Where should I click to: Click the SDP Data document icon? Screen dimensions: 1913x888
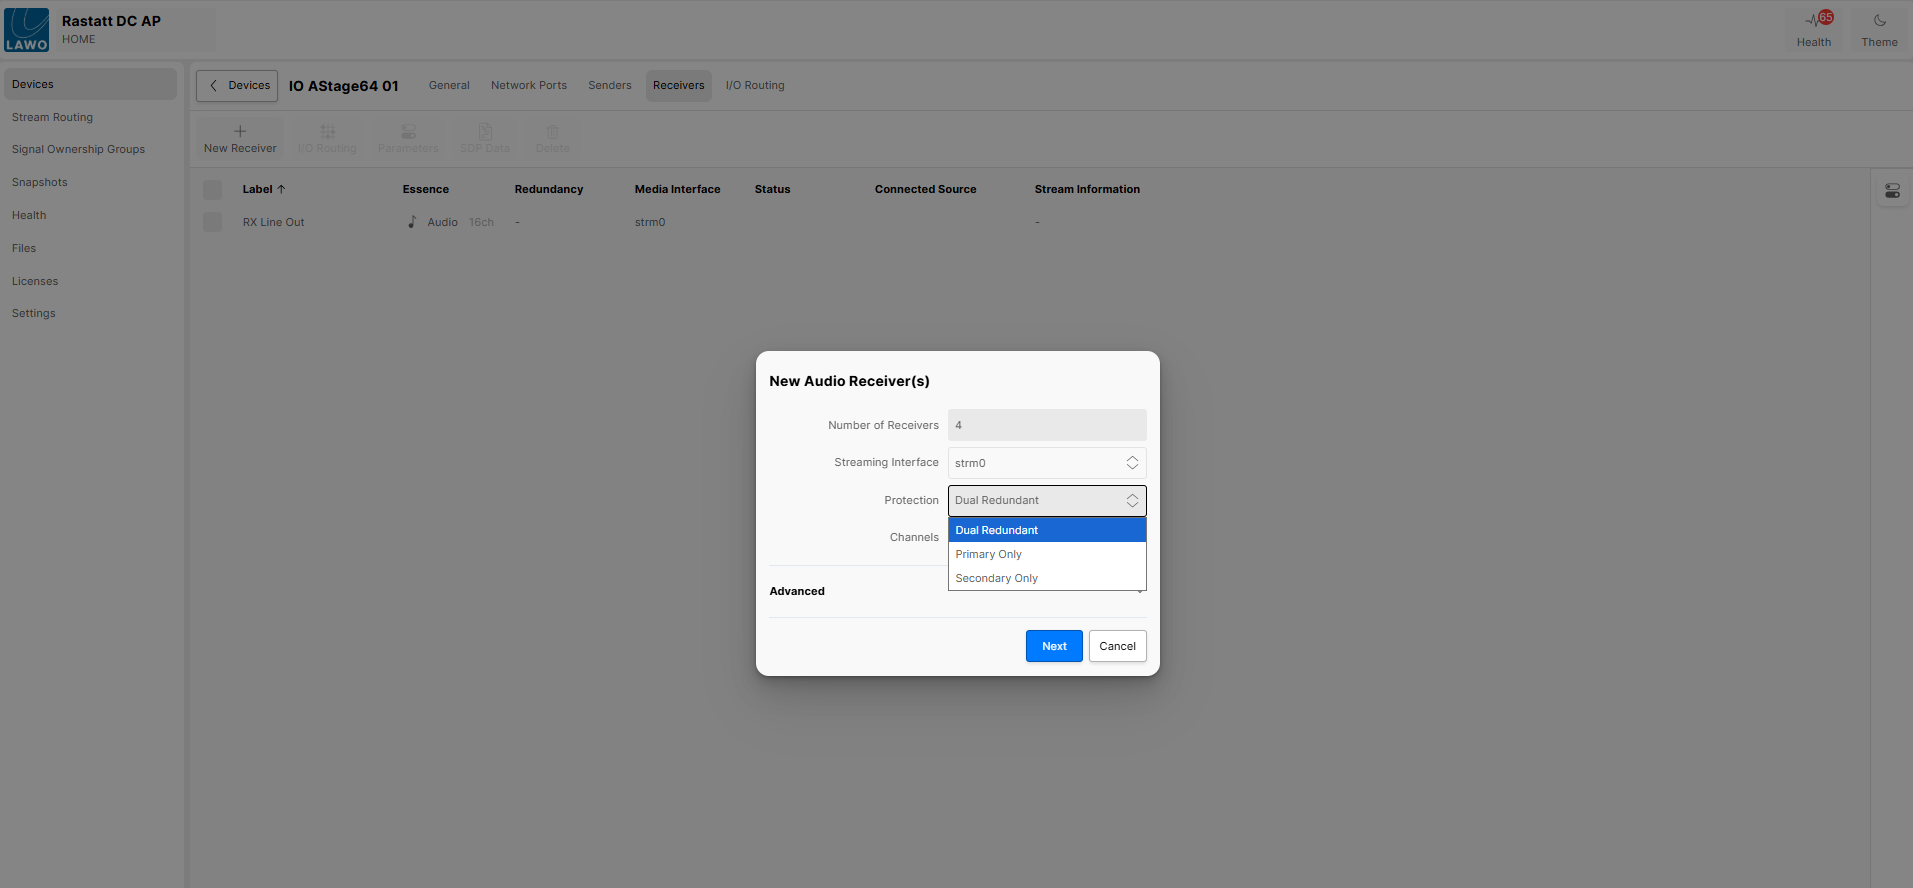pyautogui.click(x=485, y=131)
